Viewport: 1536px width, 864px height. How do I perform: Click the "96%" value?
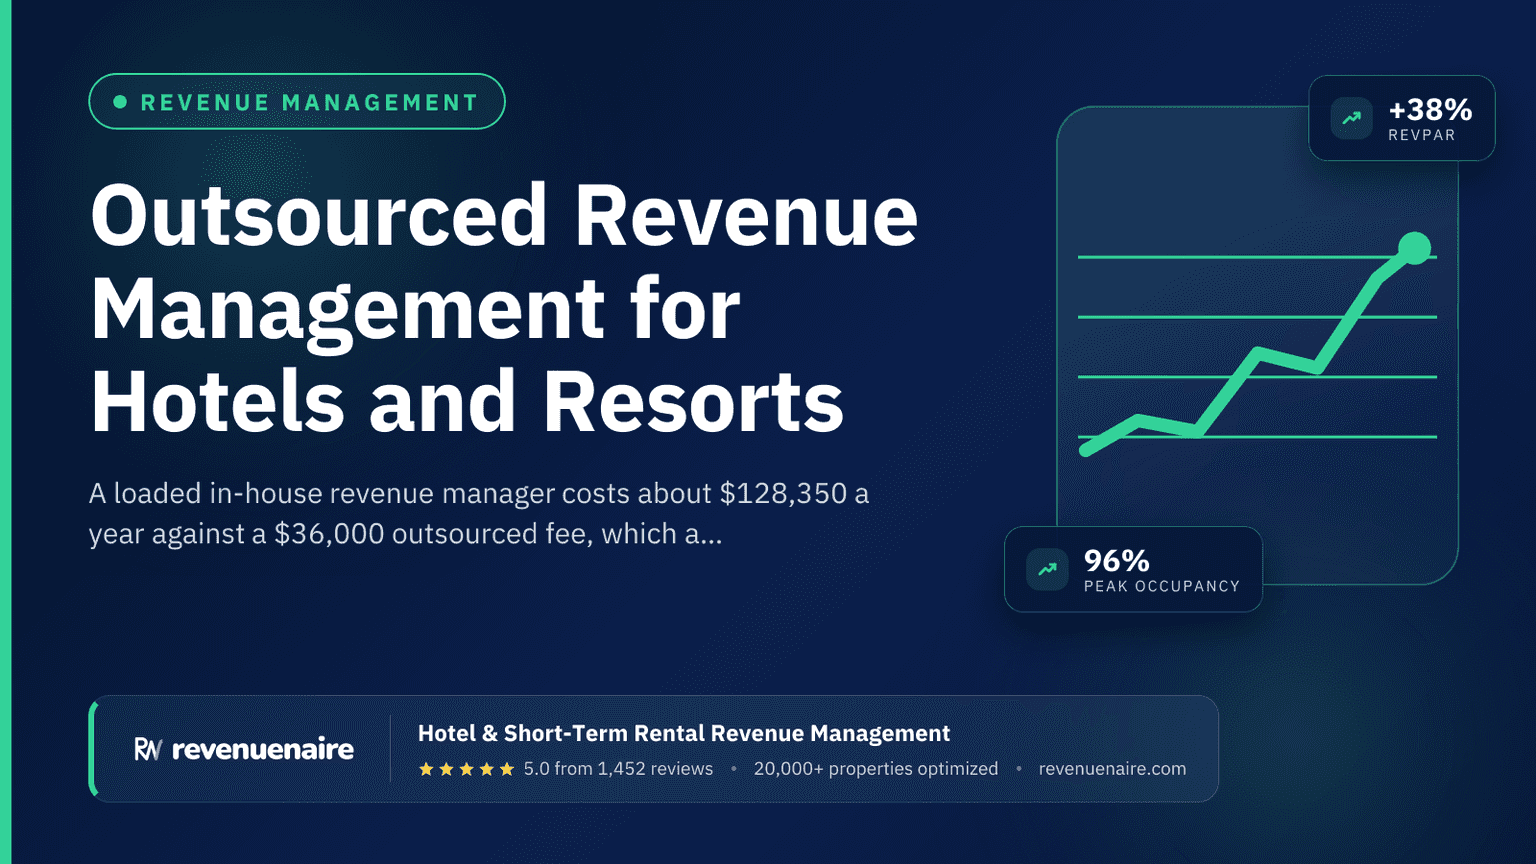tap(1117, 560)
